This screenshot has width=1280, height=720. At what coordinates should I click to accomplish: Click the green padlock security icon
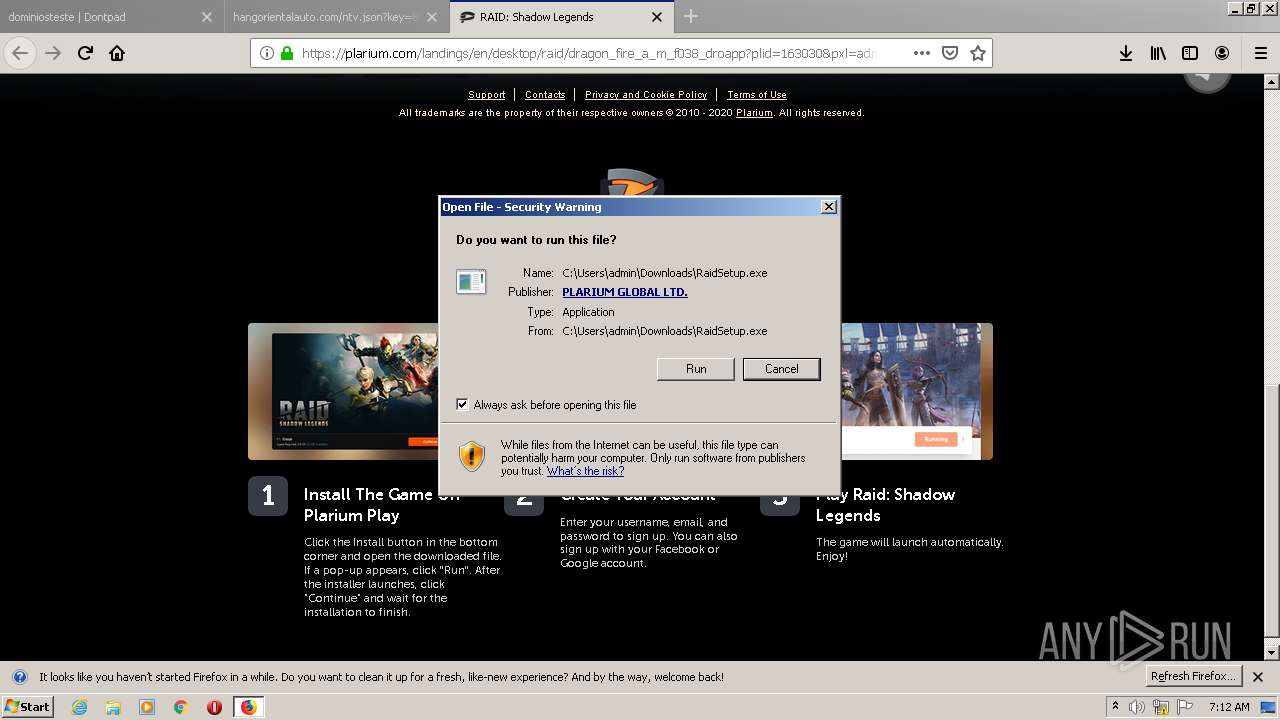[287, 53]
